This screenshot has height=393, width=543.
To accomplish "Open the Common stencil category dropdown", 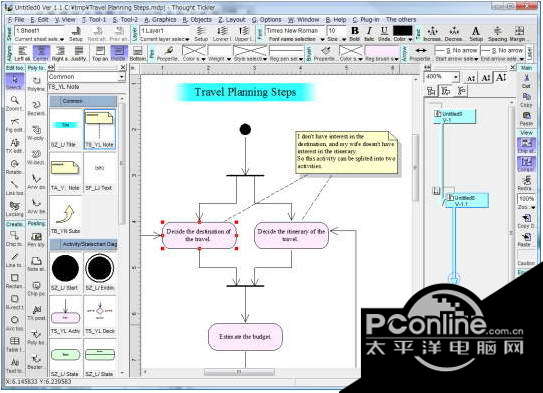I will coord(121,77).
